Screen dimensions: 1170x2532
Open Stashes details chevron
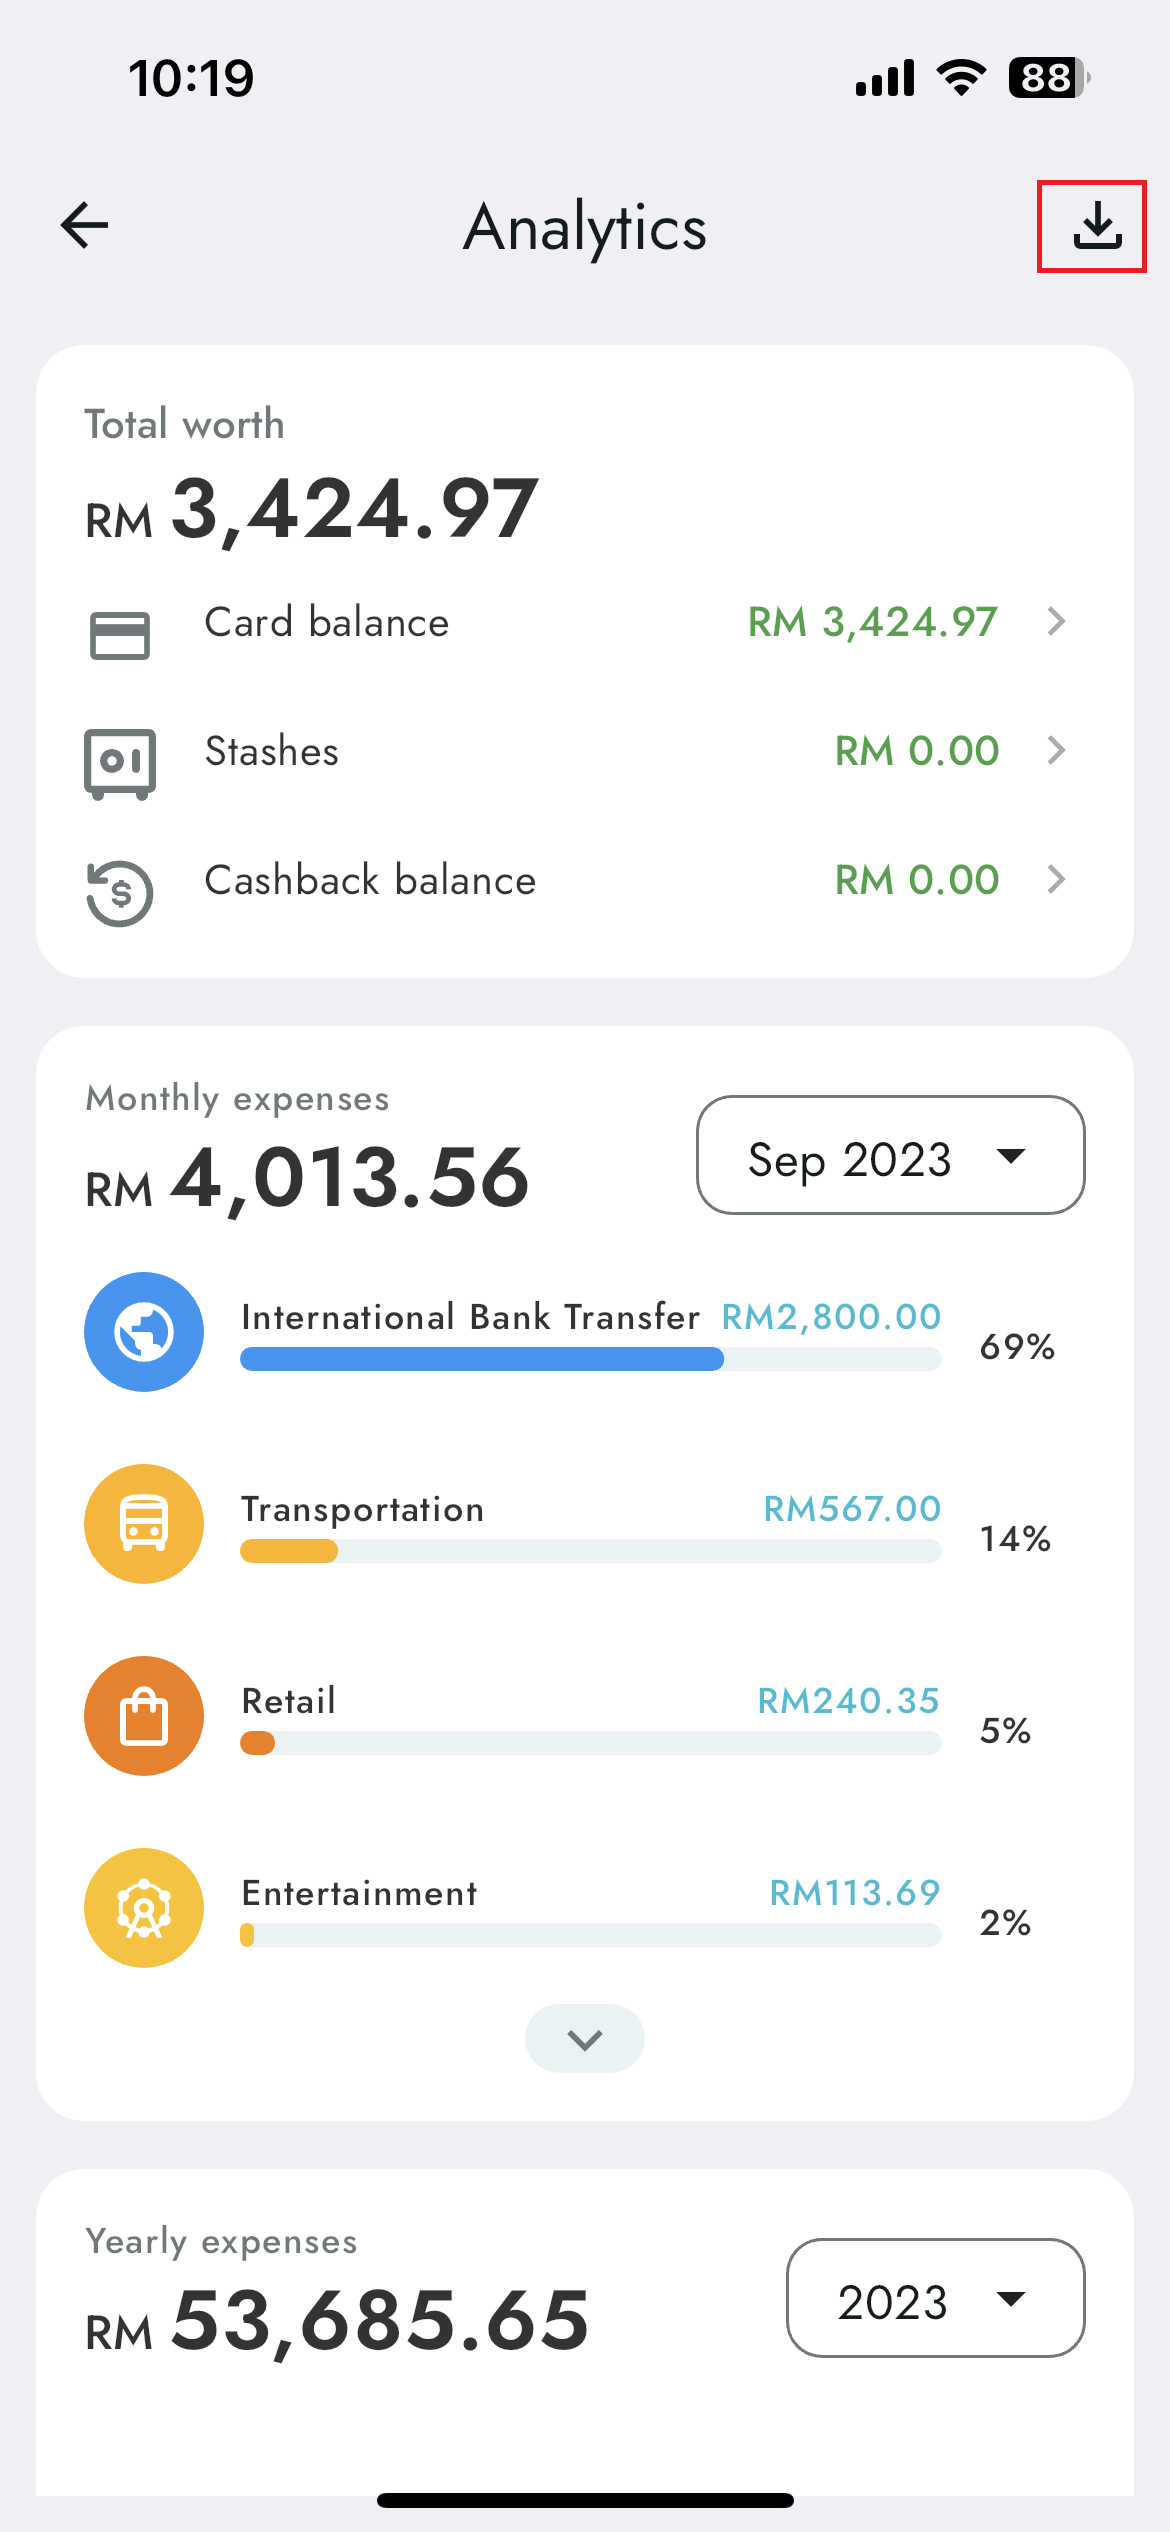click(1056, 751)
